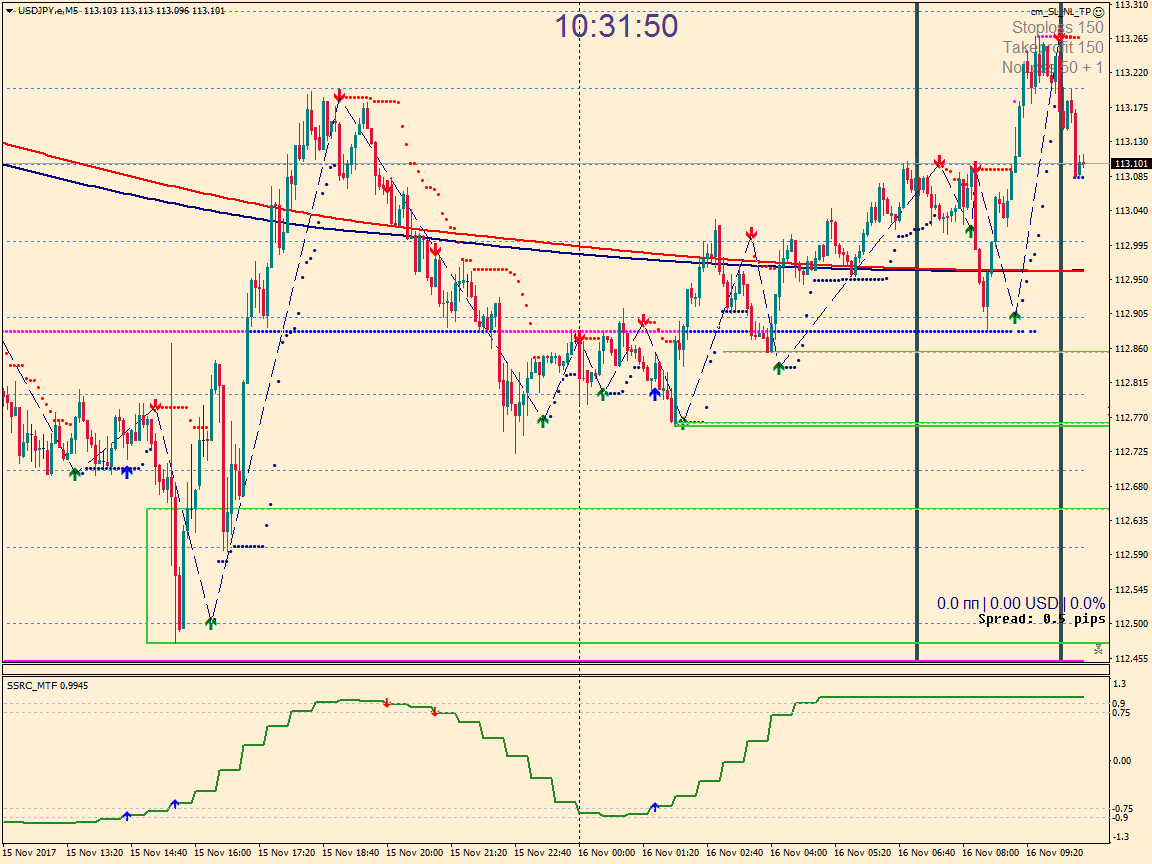Click the green up arrow at the 112.500 low

pos(211,624)
